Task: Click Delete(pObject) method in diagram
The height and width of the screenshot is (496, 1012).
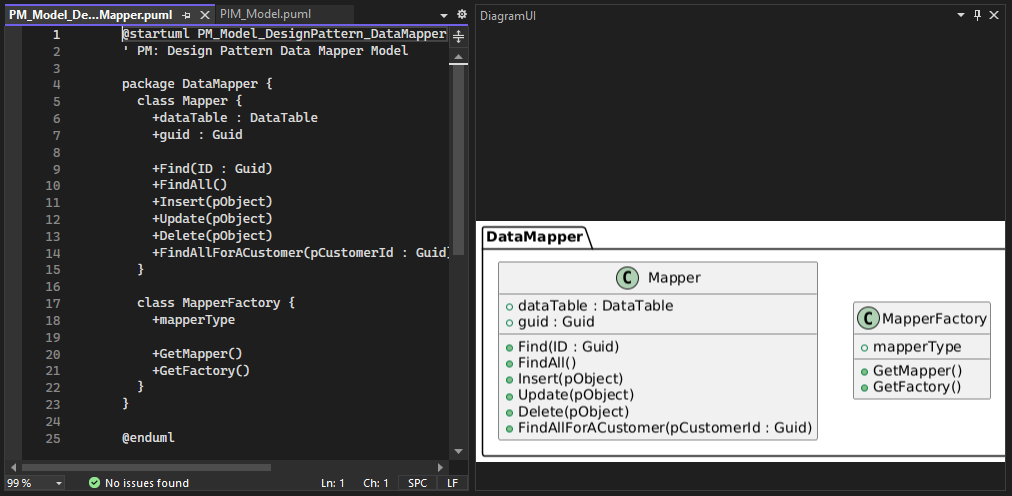Action: tap(574, 412)
